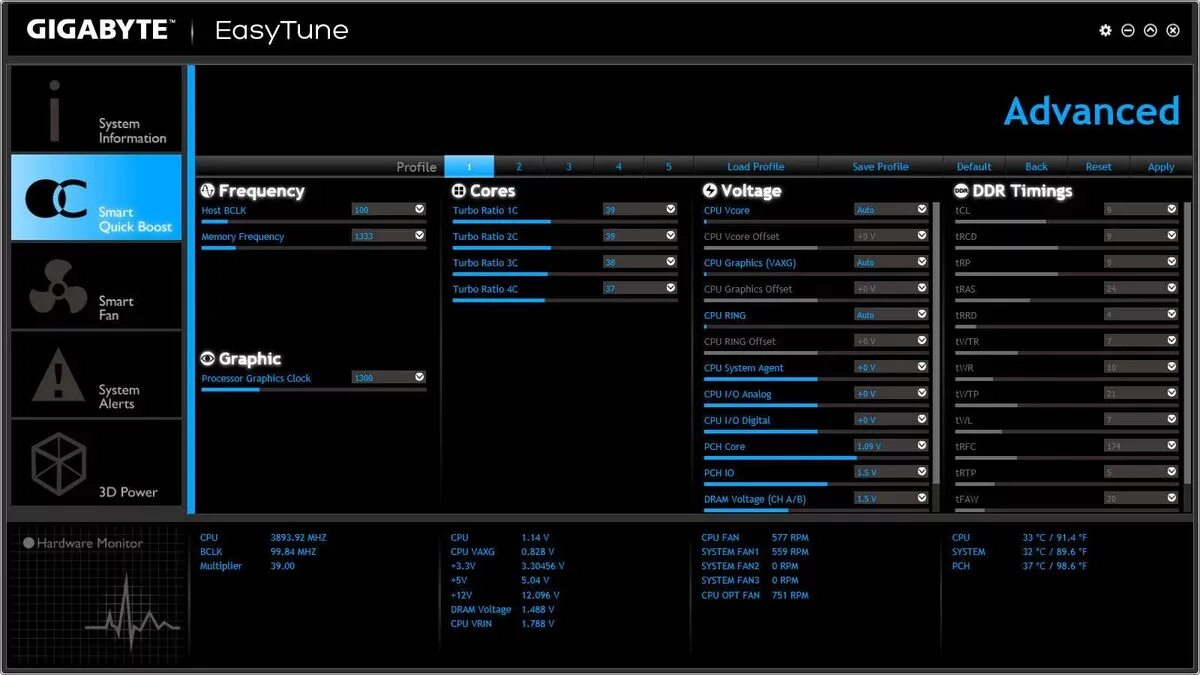Open the settings gear icon
The image size is (1200, 675).
coord(1105,31)
